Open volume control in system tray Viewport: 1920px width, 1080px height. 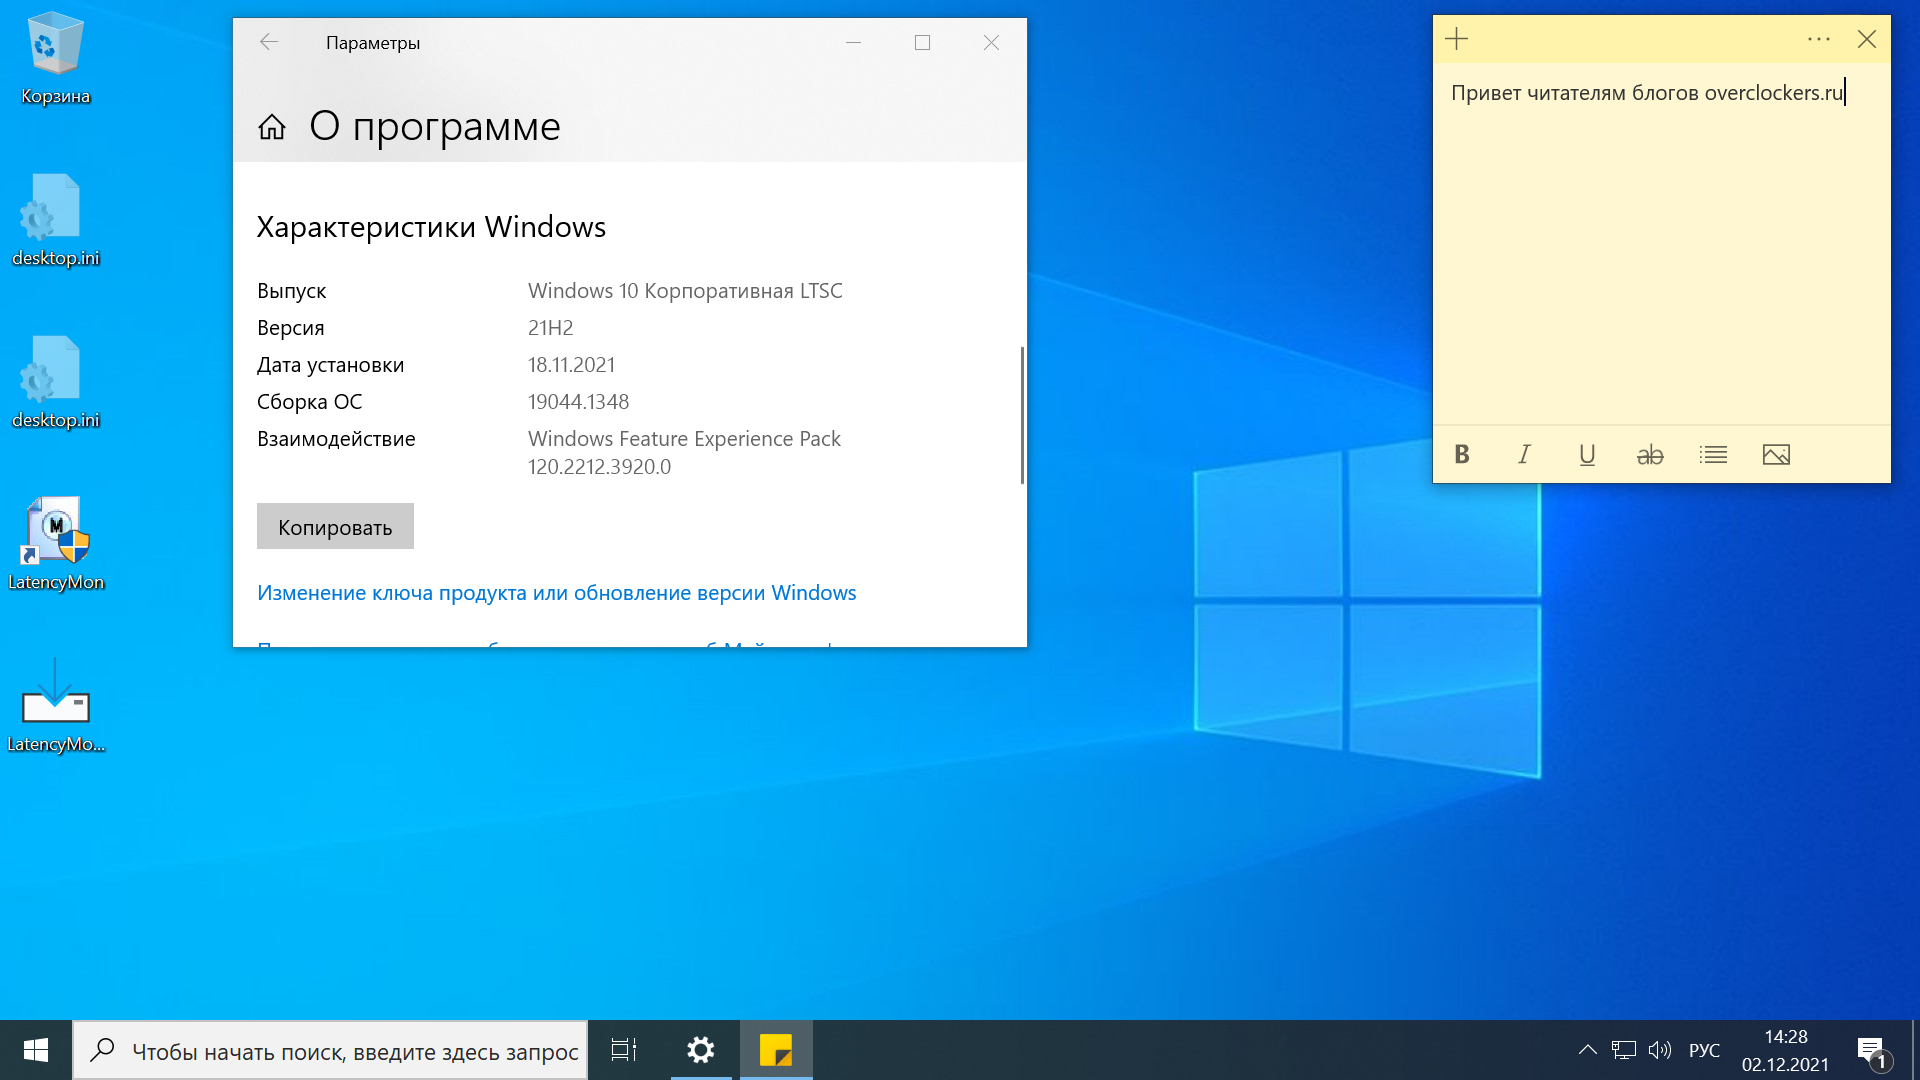1660,1050
